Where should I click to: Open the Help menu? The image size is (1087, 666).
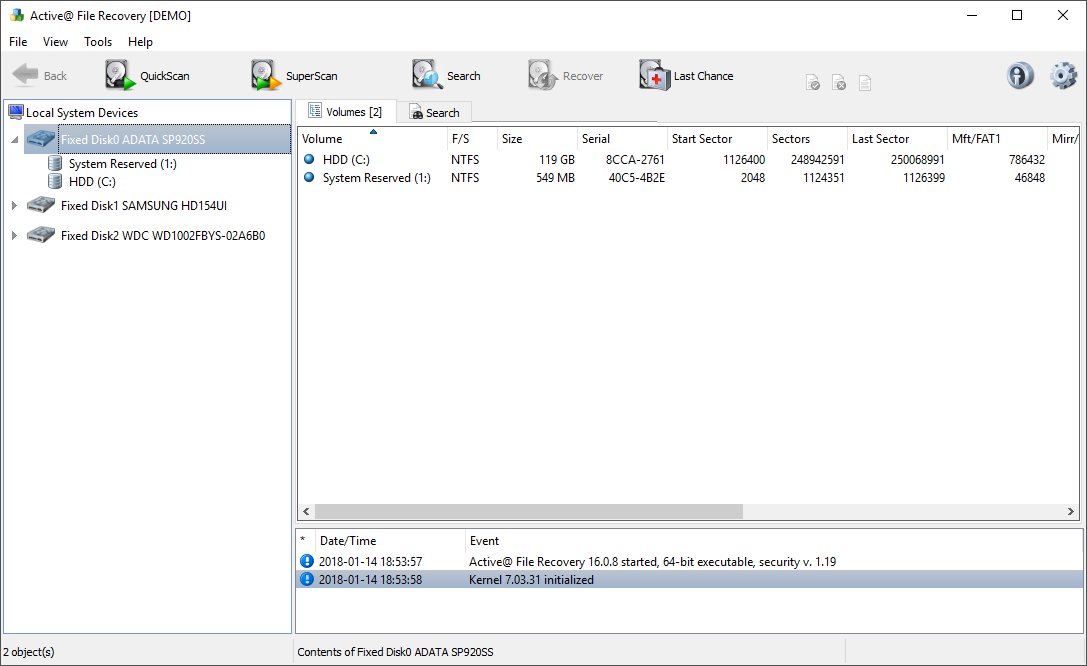[x=140, y=42]
